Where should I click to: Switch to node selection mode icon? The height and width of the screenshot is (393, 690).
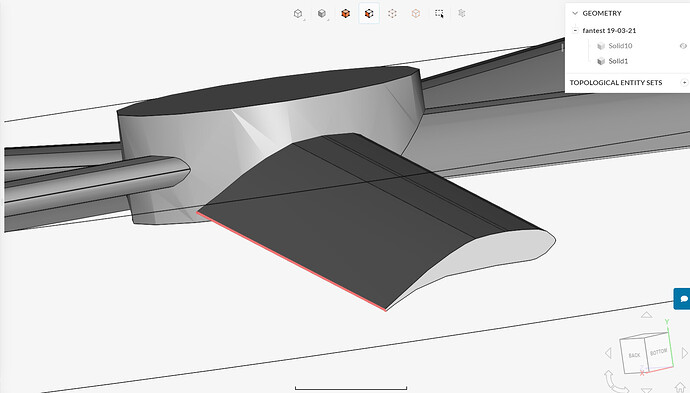(392, 14)
